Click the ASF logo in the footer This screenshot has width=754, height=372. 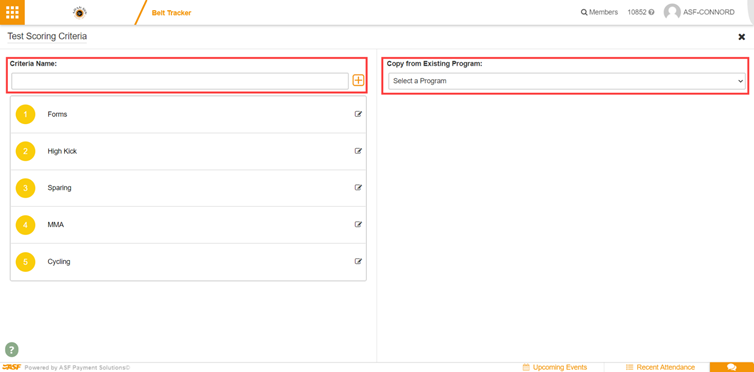click(x=11, y=367)
